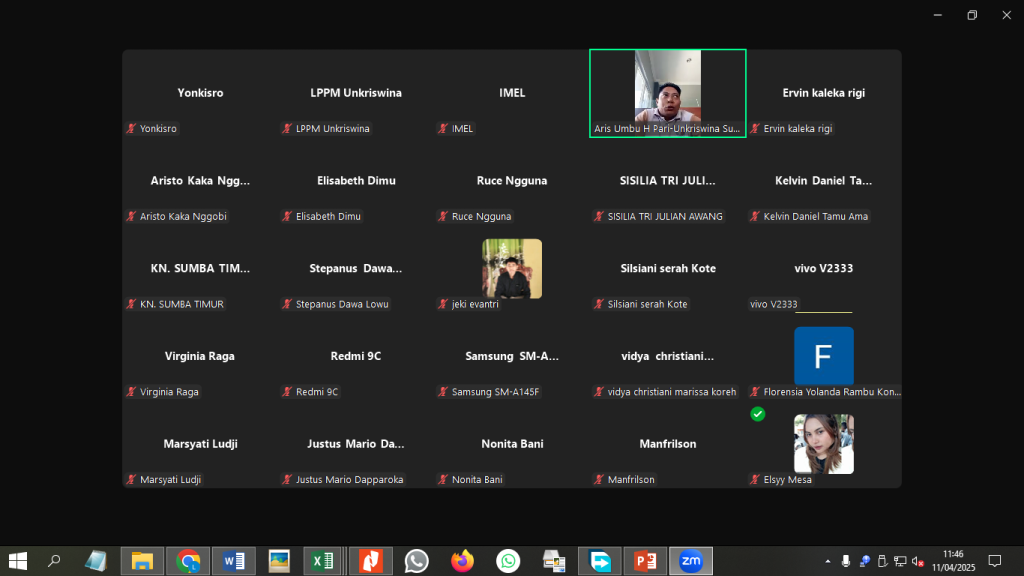The width and height of the screenshot is (1024, 576).
Task: Click the large Ruce Ngguna tile name
Action: tap(512, 181)
